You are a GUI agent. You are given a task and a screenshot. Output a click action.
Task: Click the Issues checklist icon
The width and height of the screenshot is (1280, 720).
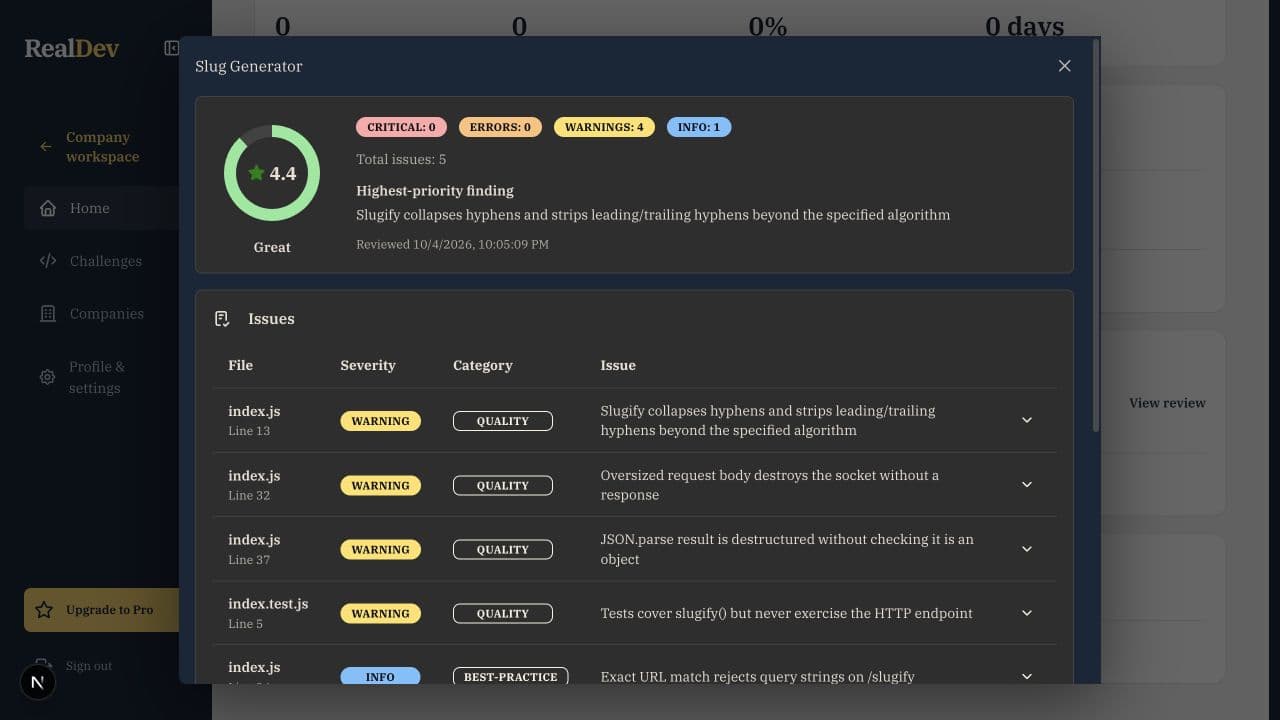pyautogui.click(x=222, y=319)
